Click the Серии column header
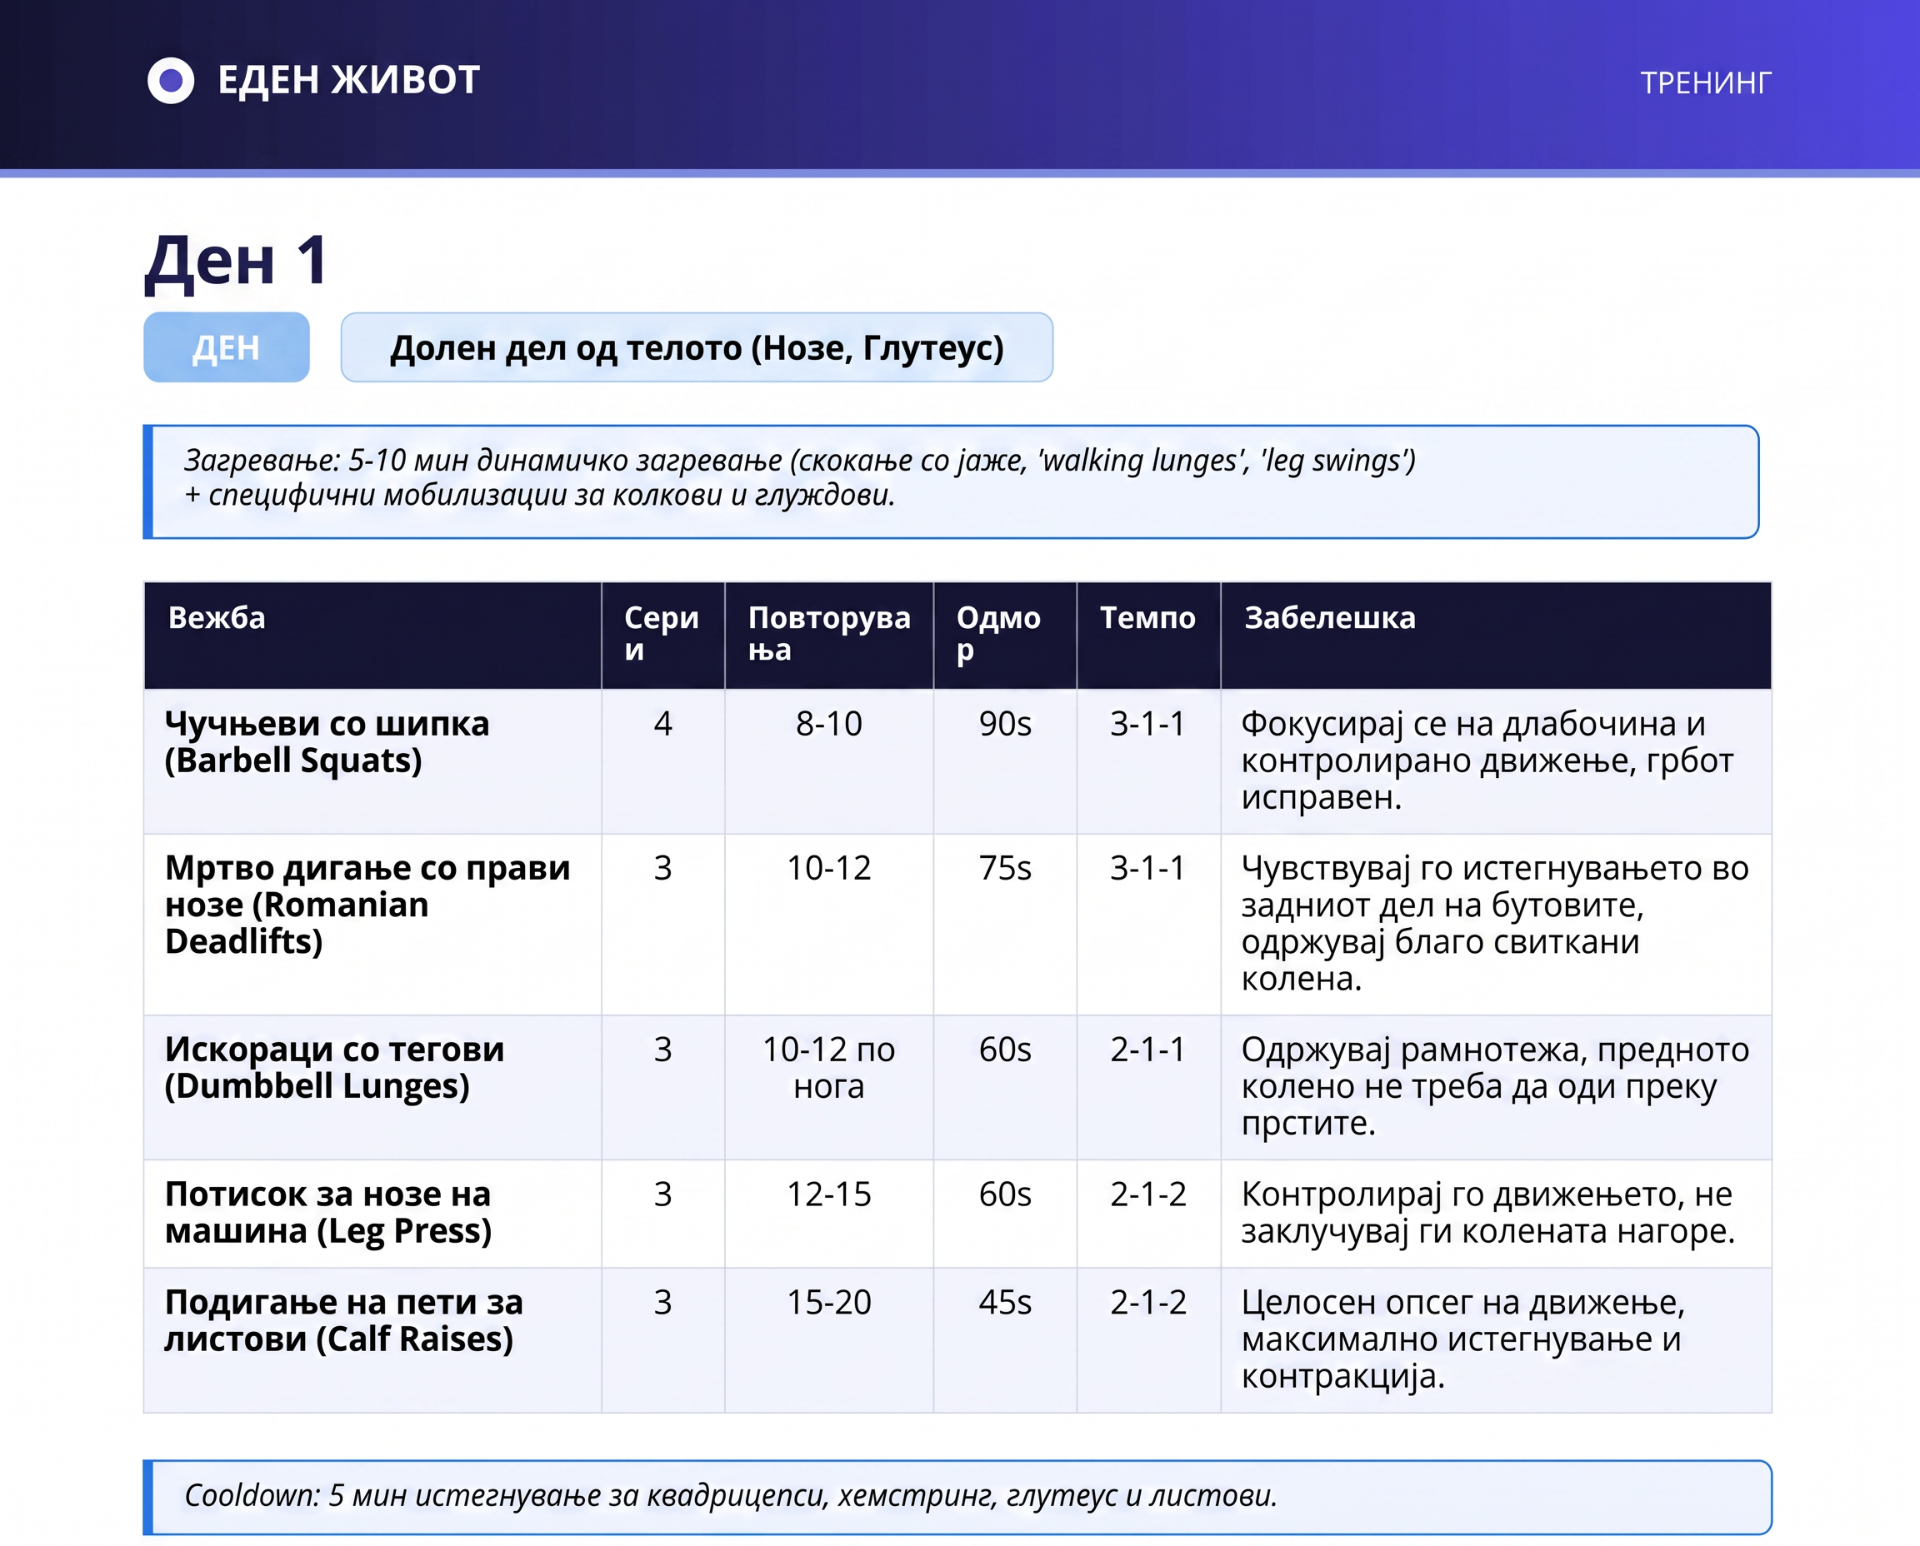This screenshot has height=1546, width=1920. pyautogui.click(x=663, y=635)
